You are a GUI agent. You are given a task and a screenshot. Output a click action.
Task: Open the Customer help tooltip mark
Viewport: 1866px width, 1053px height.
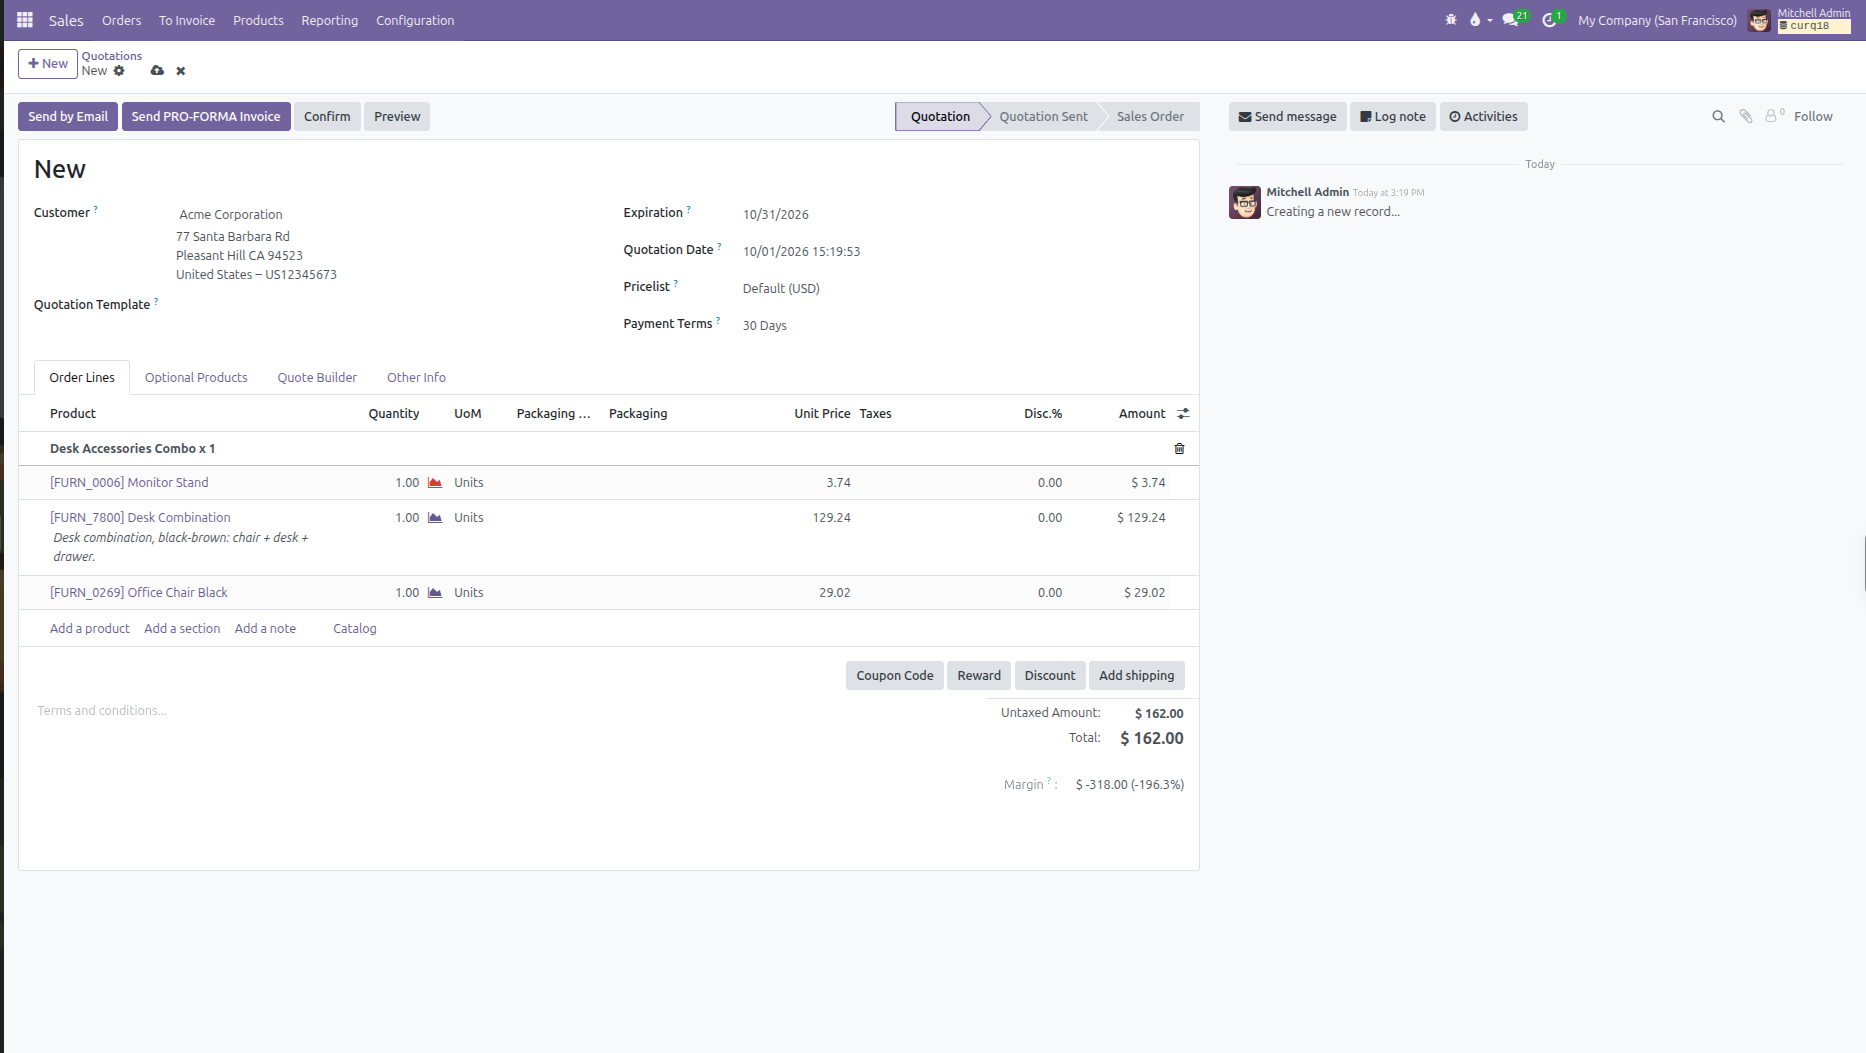click(x=96, y=209)
